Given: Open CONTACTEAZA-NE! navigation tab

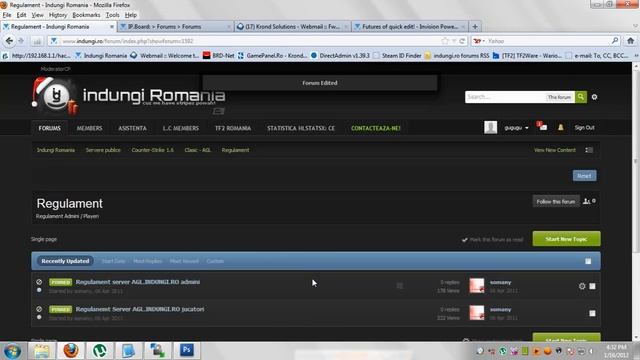Looking at the screenshot, I should (x=376, y=128).
